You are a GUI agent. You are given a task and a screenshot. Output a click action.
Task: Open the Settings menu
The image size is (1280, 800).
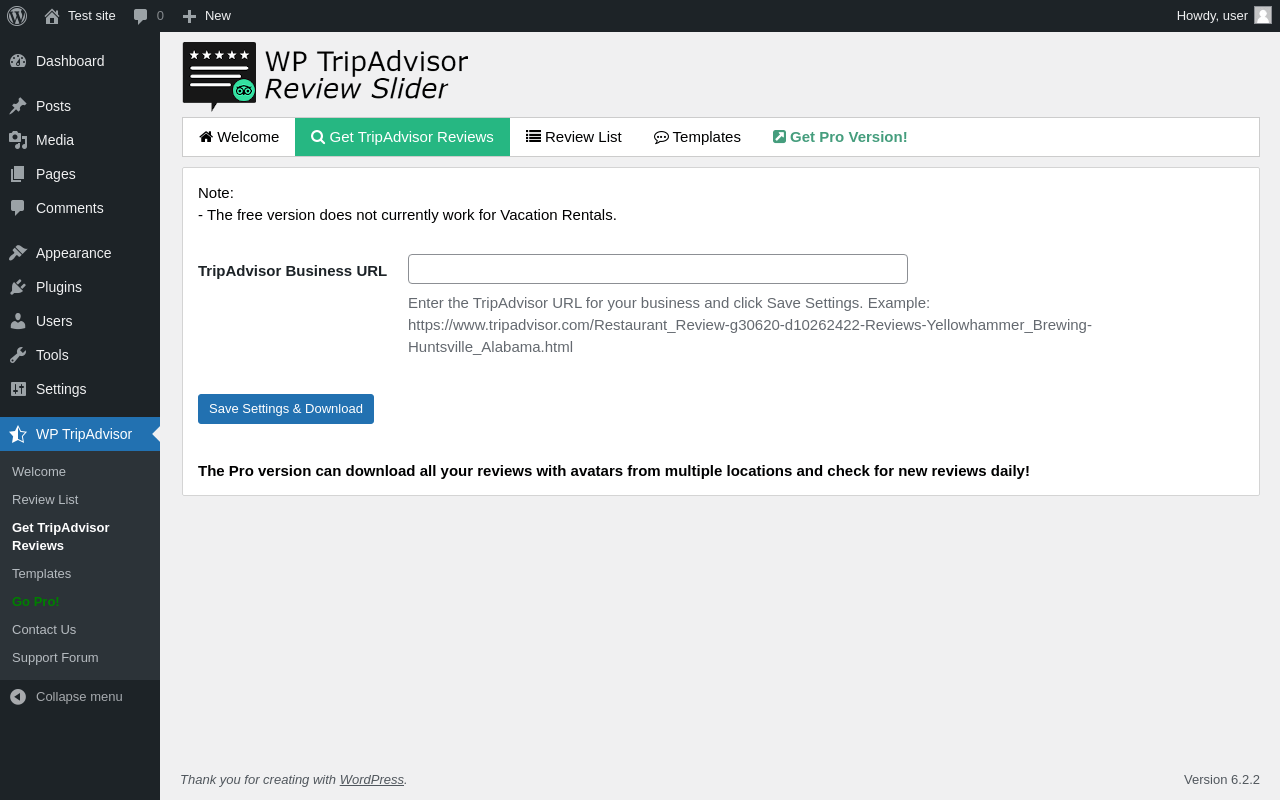point(80,389)
